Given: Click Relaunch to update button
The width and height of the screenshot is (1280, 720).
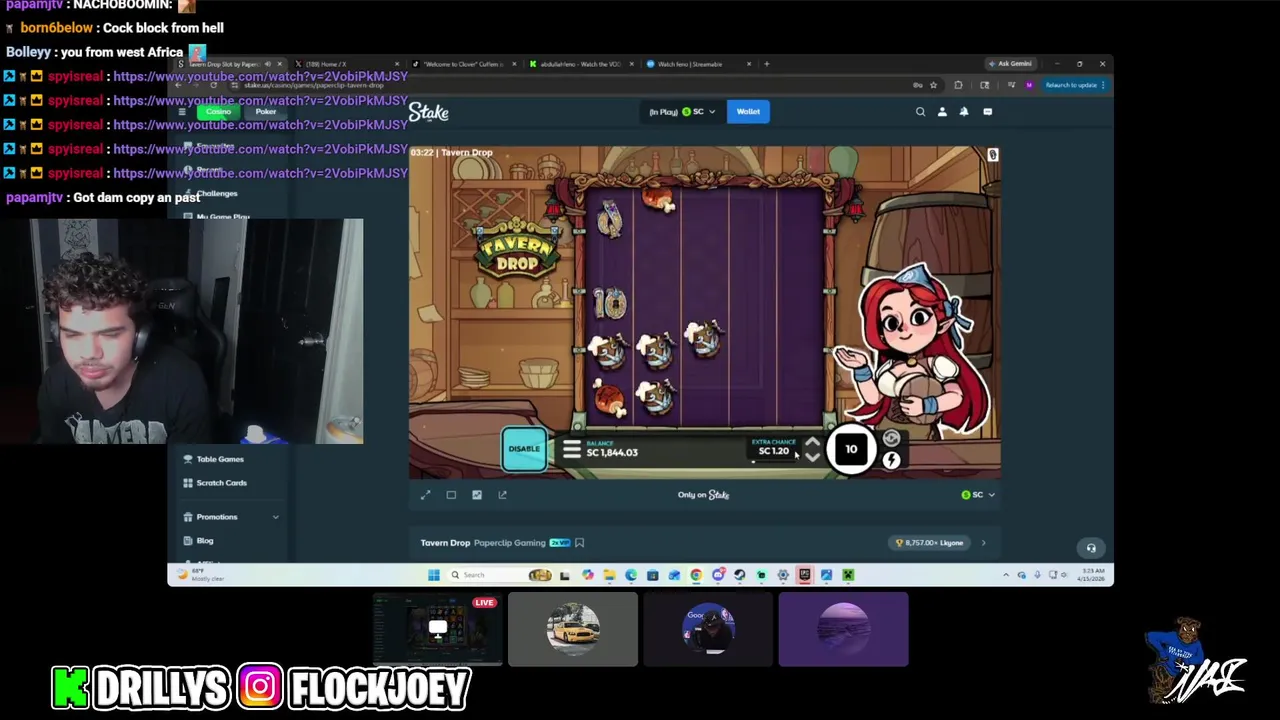Looking at the screenshot, I should pyautogui.click(x=1074, y=85).
